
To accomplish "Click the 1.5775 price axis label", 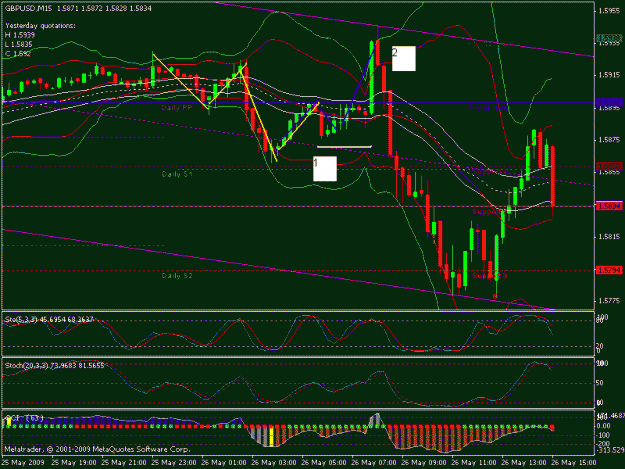I will tap(609, 301).
